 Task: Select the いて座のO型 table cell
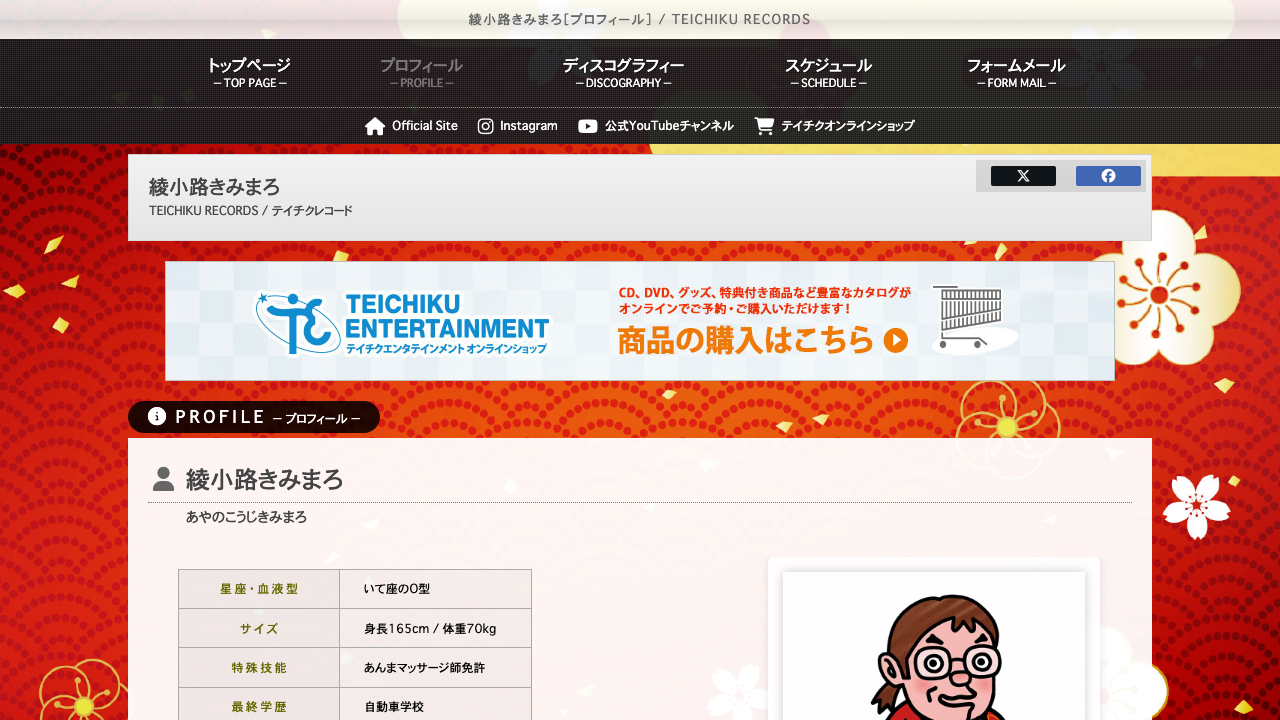click(x=436, y=589)
